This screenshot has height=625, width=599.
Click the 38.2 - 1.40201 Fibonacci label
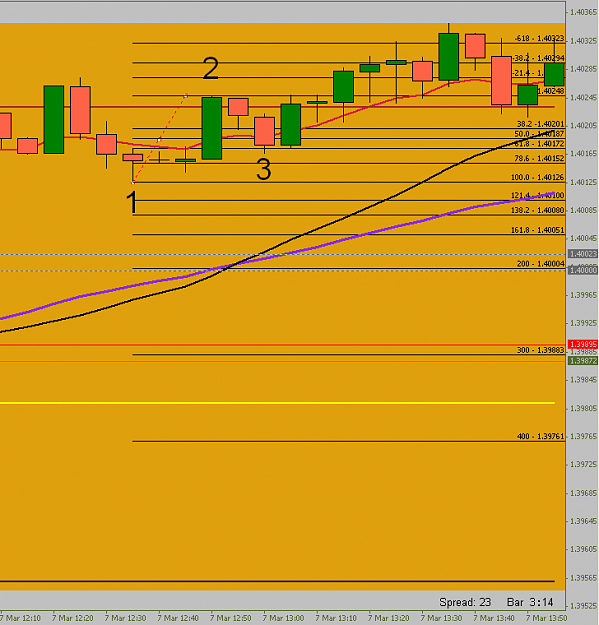click(540, 124)
